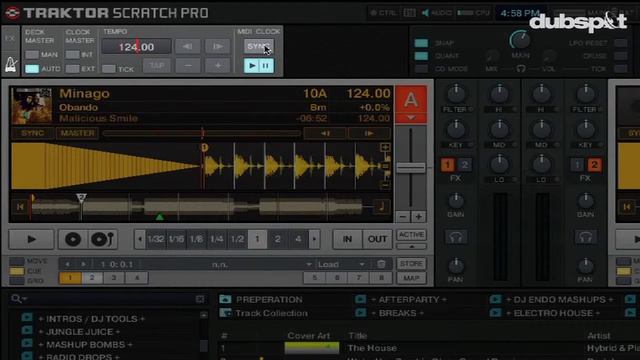Click the deck A CUE disc button
640x360 pixels.
click(x=73, y=239)
